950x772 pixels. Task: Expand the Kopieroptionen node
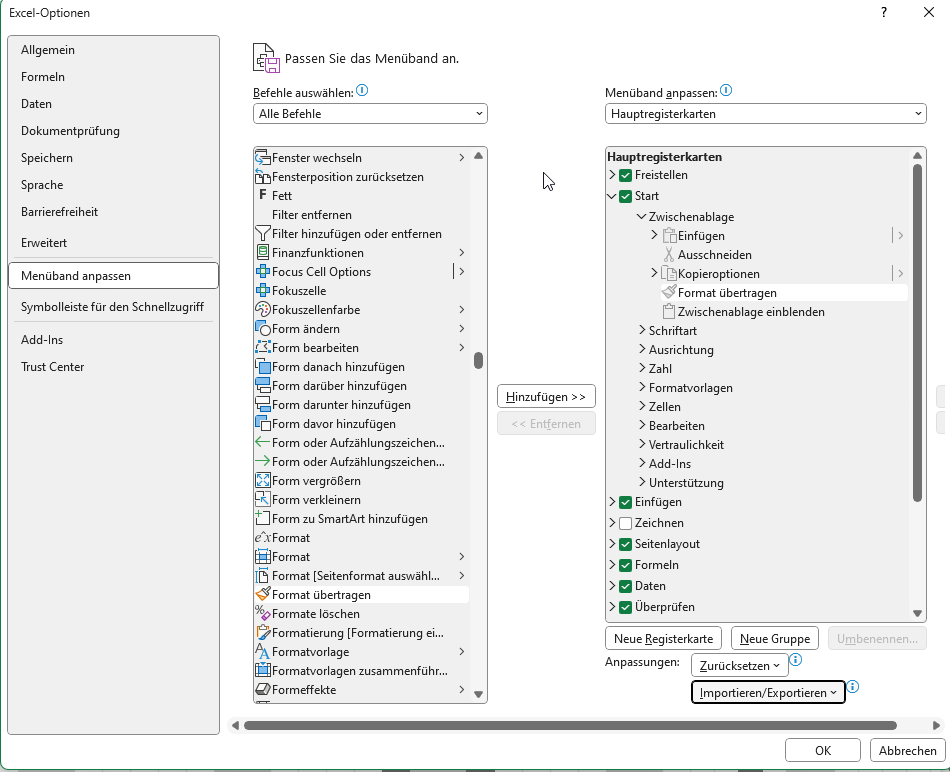pos(654,273)
